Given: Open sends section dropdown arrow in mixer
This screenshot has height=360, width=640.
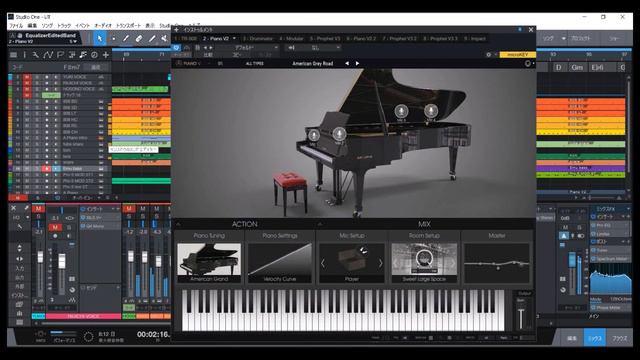Looking at the screenshot, I should coord(118,287).
